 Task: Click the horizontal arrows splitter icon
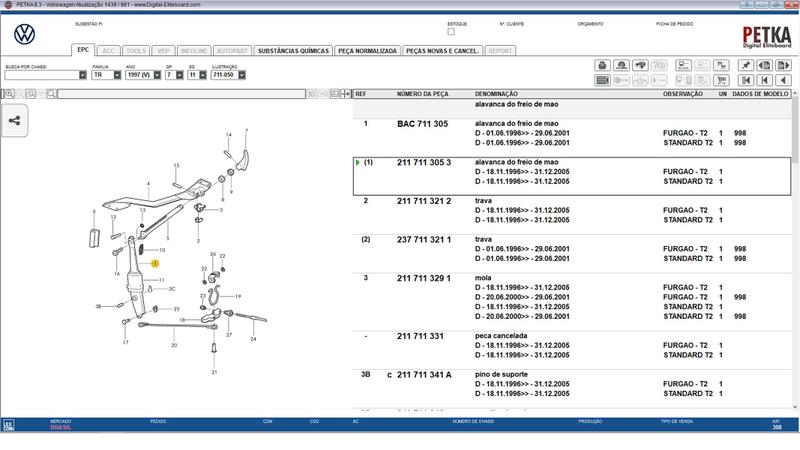coord(345,94)
